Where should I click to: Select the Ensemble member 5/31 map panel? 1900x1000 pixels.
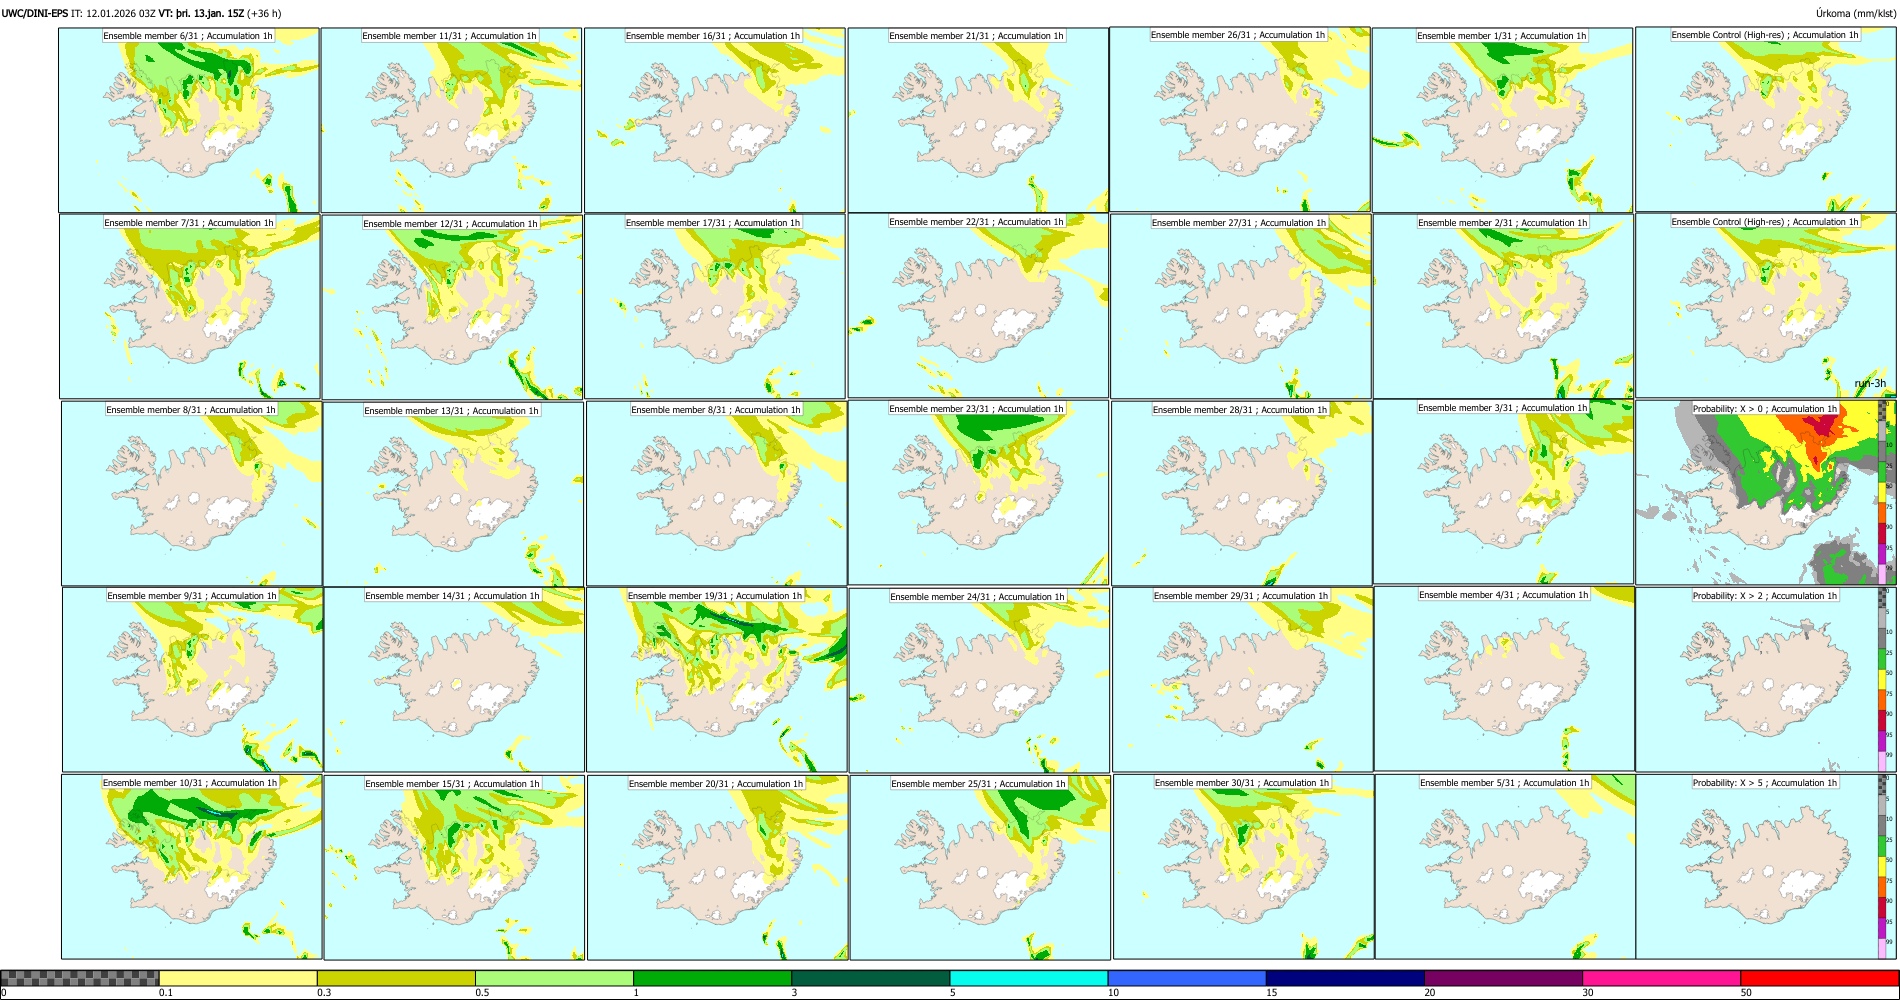[1505, 867]
